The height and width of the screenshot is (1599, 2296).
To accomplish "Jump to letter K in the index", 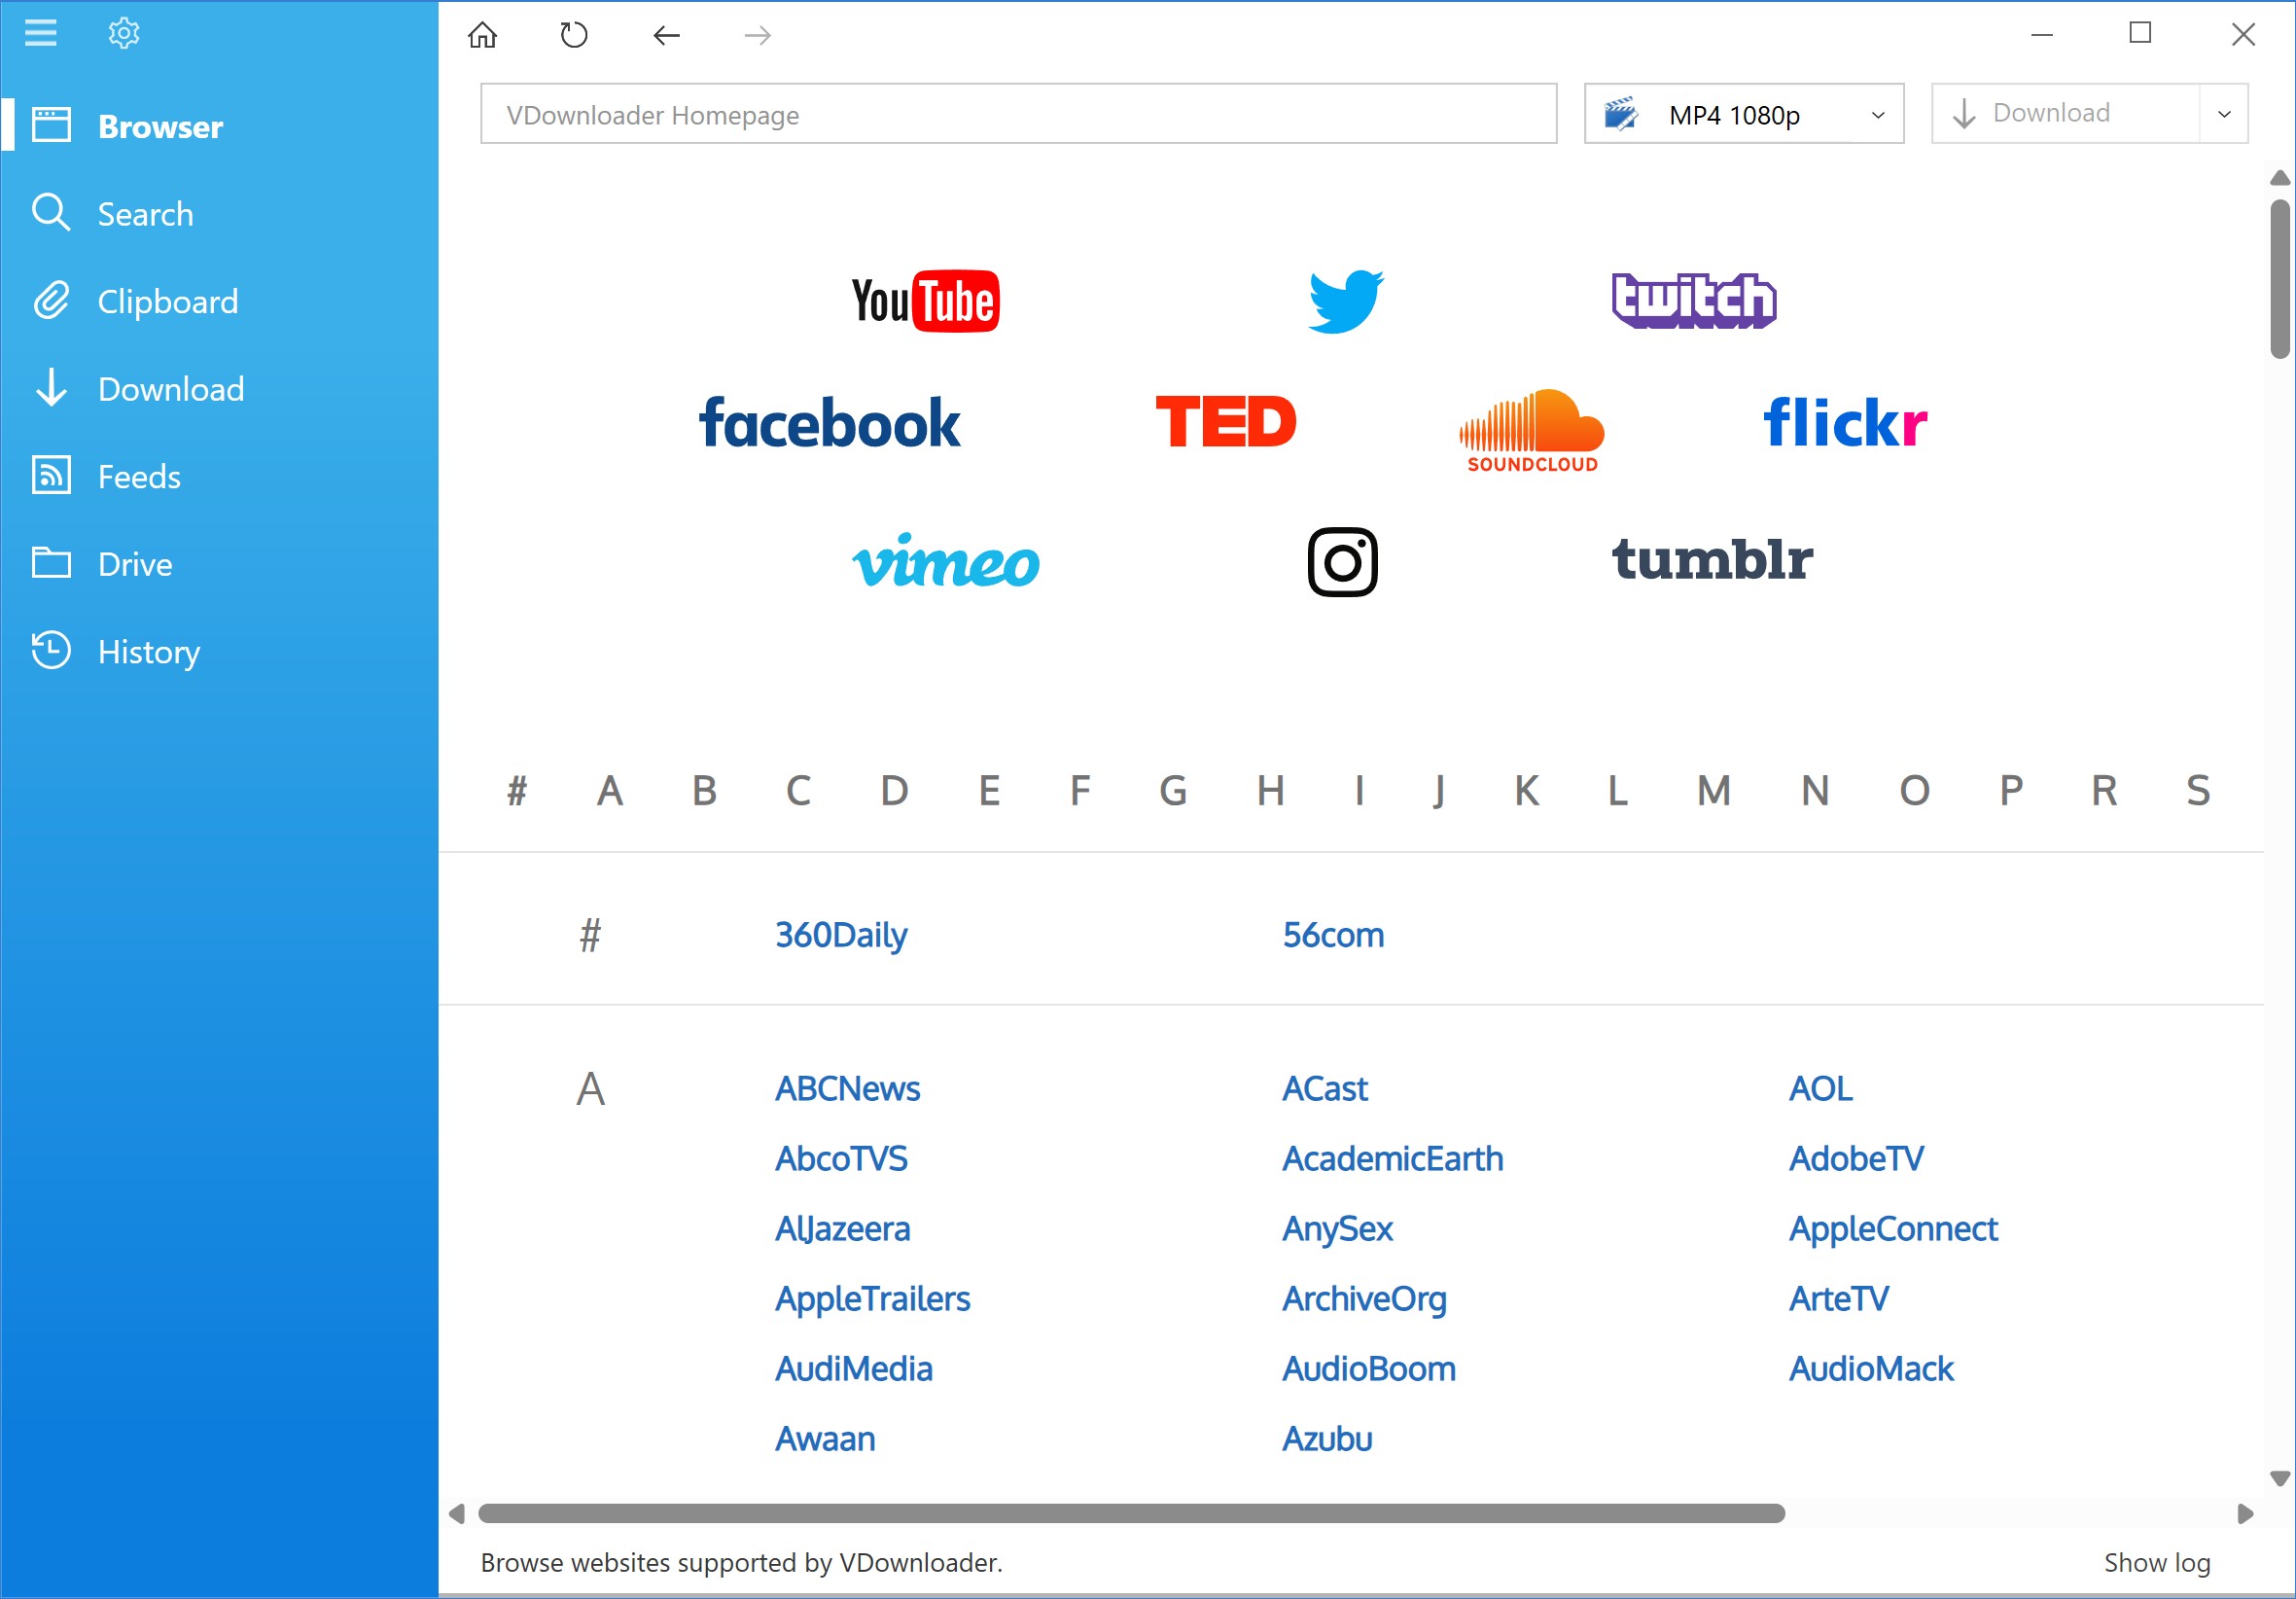I will point(1526,790).
